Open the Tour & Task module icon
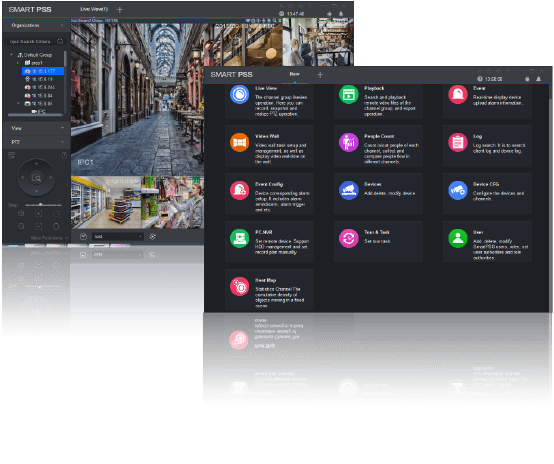Viewport: 554px width, 464px height. click(x=348, y=238)
